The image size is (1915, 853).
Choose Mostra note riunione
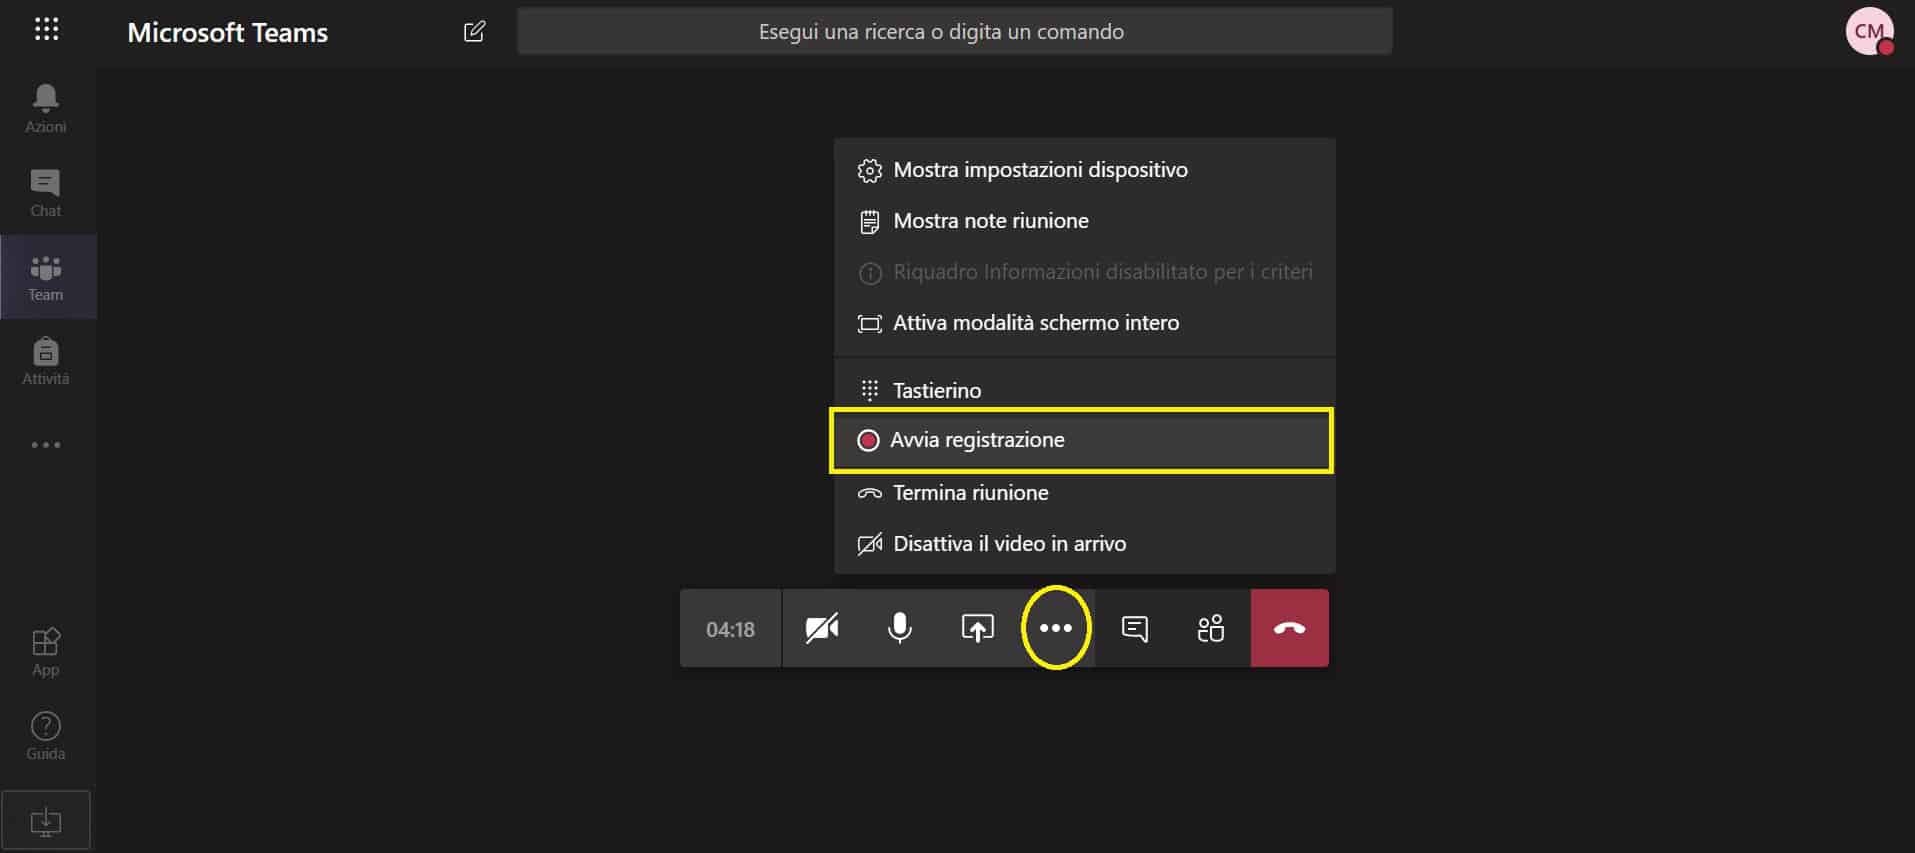coord(1085,221)
